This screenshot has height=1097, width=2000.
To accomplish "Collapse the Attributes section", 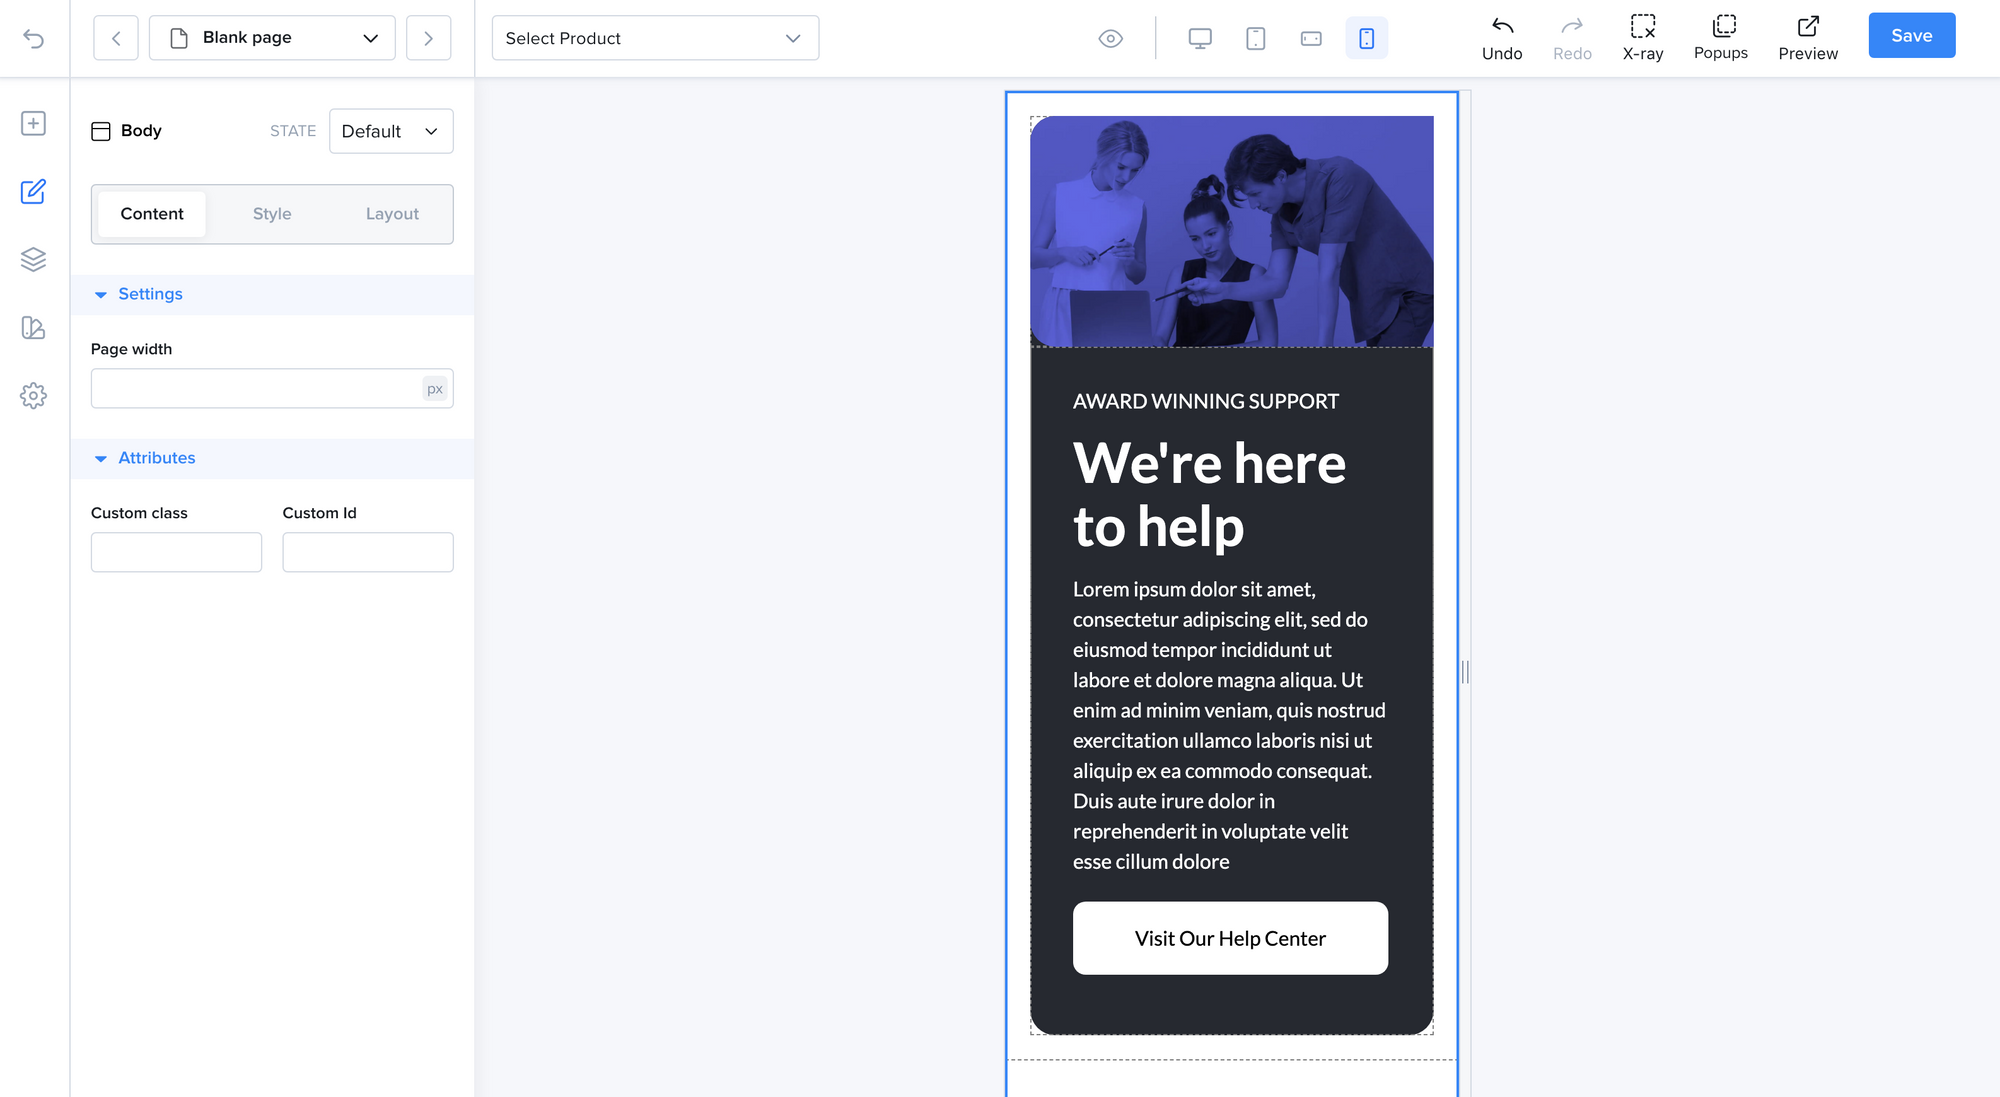I will tap(272, 458).
